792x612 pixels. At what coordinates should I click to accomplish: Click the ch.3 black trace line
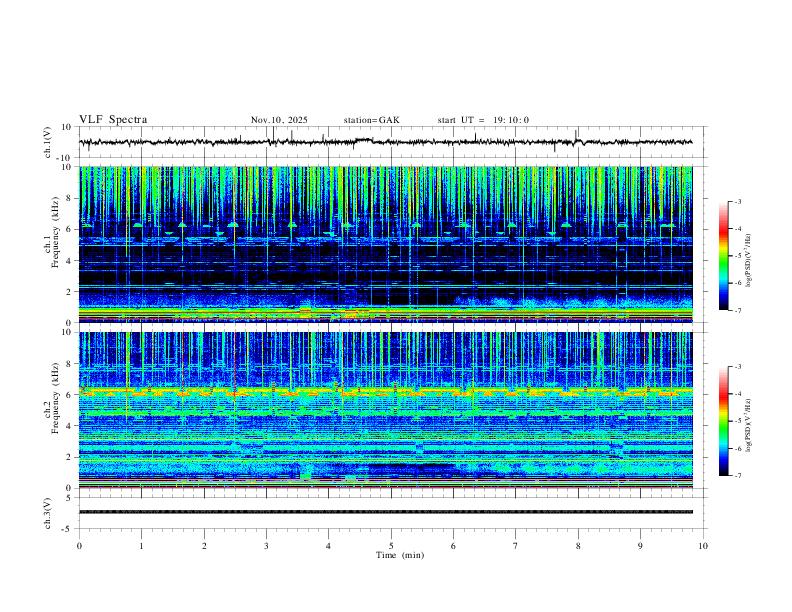click(386, 512)
